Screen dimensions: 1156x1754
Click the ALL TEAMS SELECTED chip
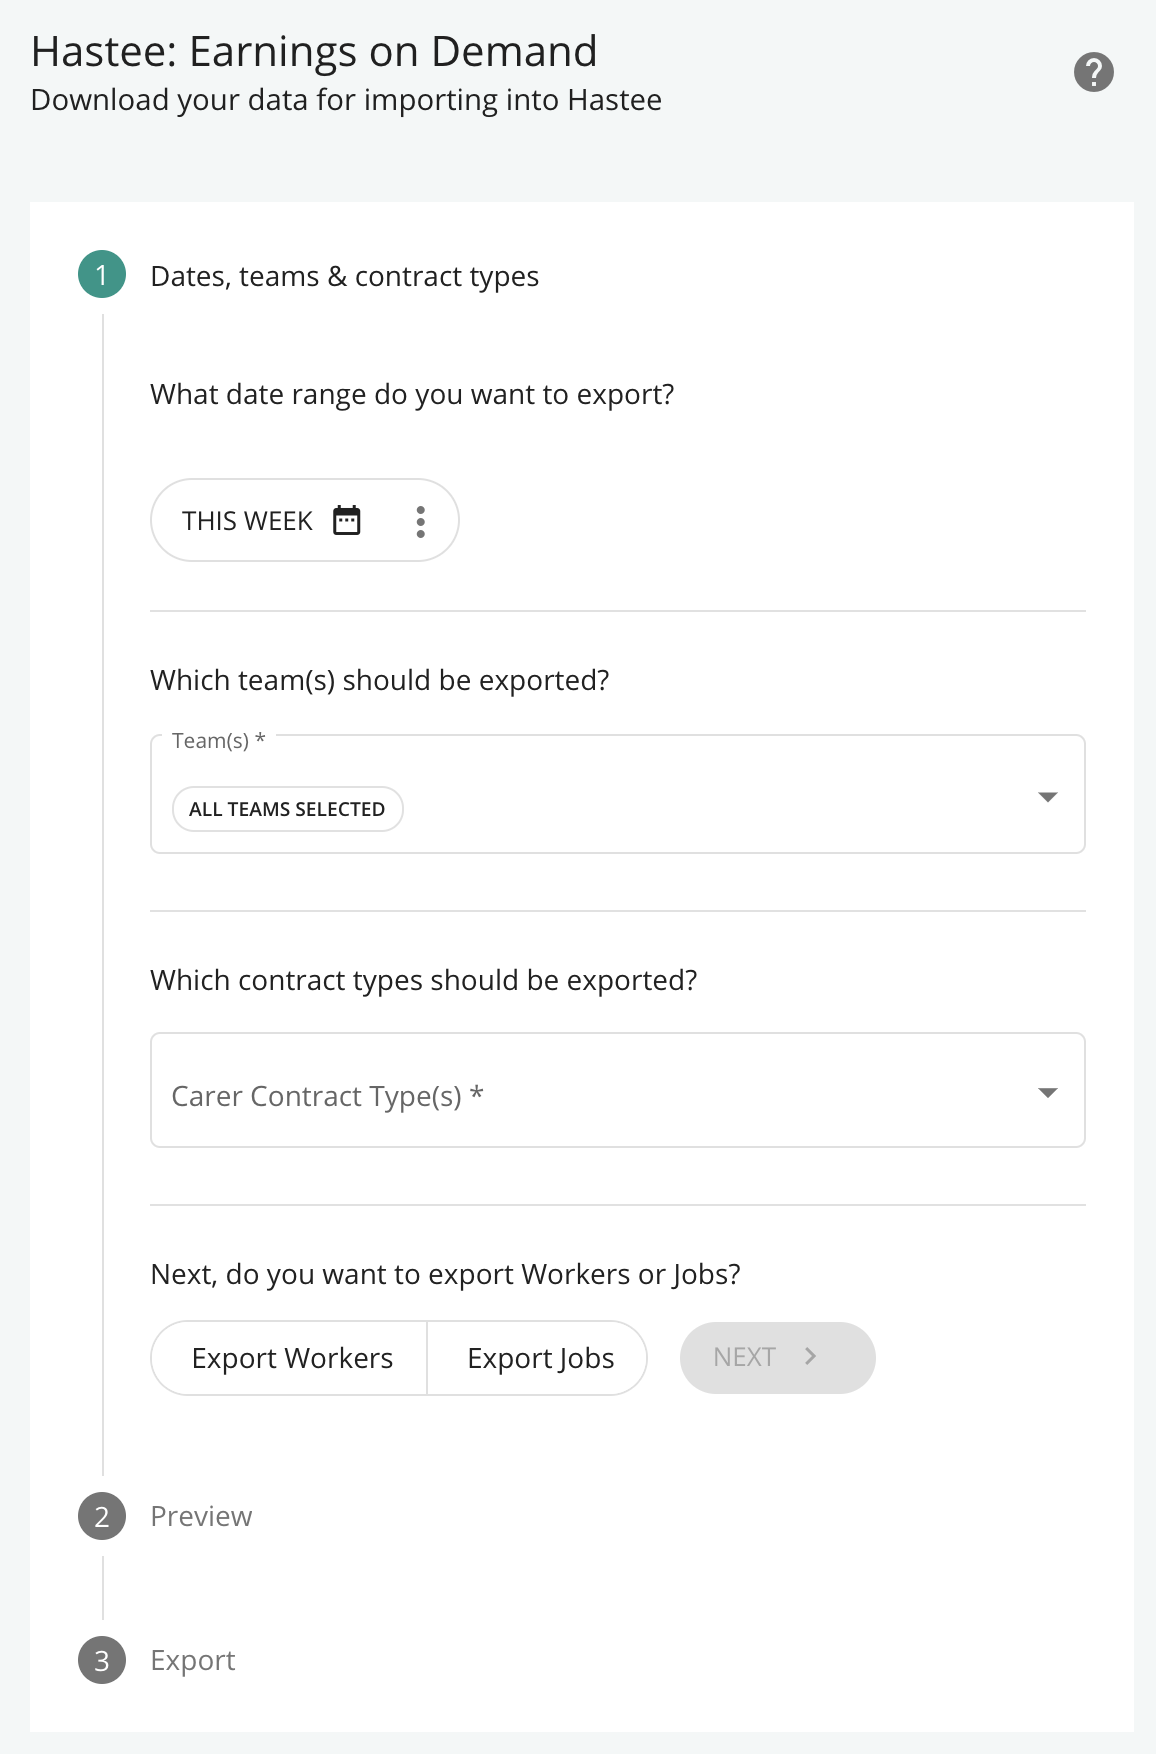[287, 809]
